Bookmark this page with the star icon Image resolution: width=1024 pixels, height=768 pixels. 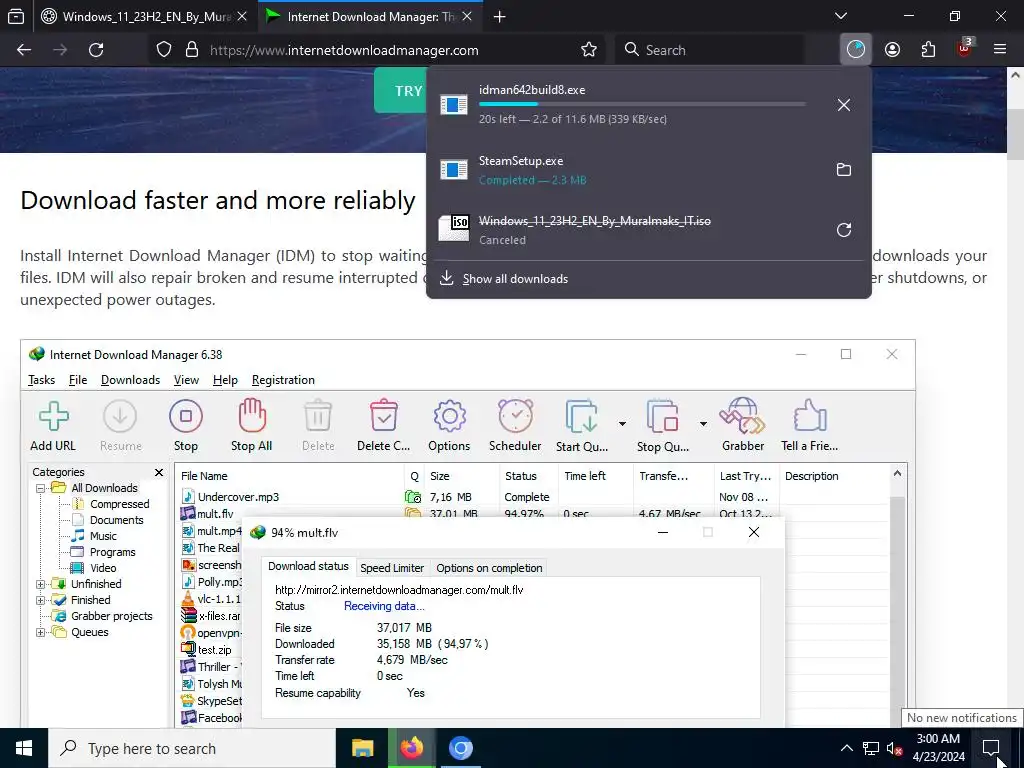(588, 50)
